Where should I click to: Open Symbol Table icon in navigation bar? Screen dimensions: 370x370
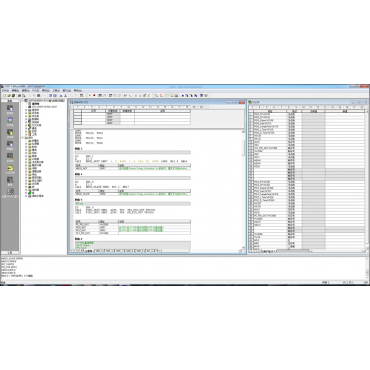pos(10,120)
